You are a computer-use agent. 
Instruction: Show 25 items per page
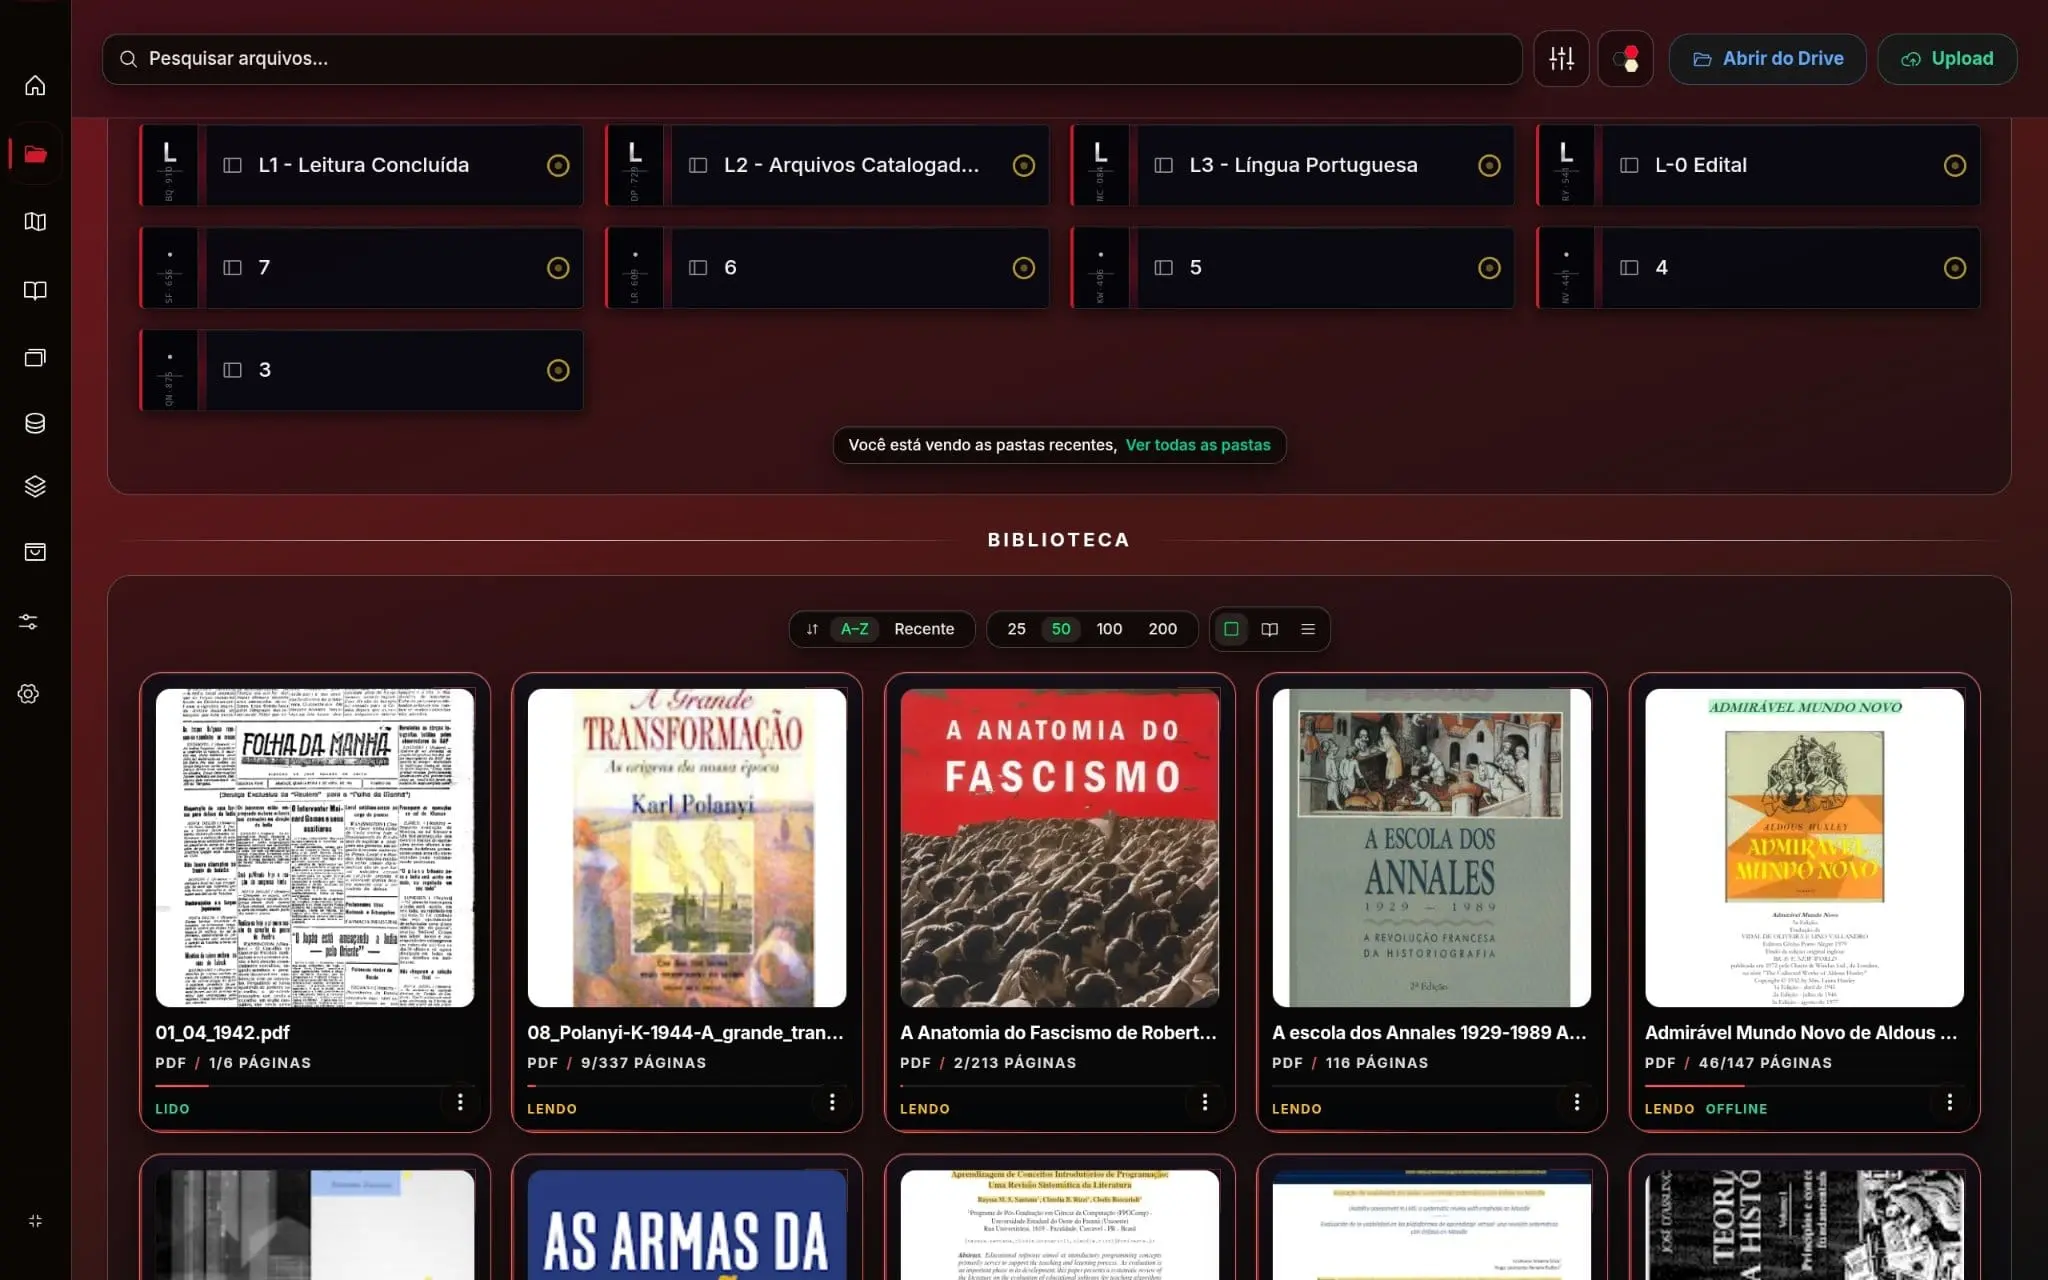(x=1016, y=629)
